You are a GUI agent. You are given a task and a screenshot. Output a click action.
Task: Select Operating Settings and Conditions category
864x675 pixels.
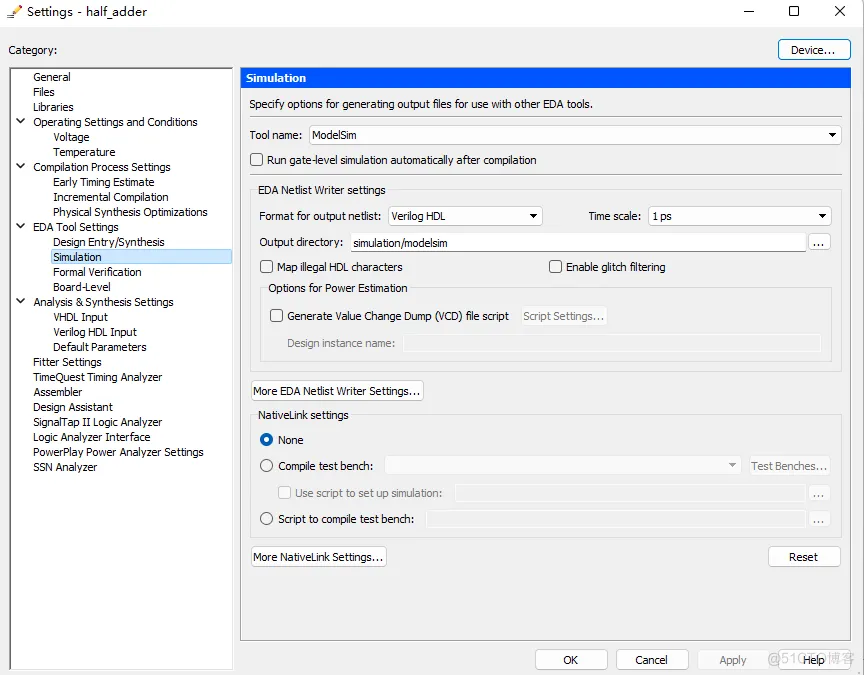pyautogui.click(x=115, y=122)
